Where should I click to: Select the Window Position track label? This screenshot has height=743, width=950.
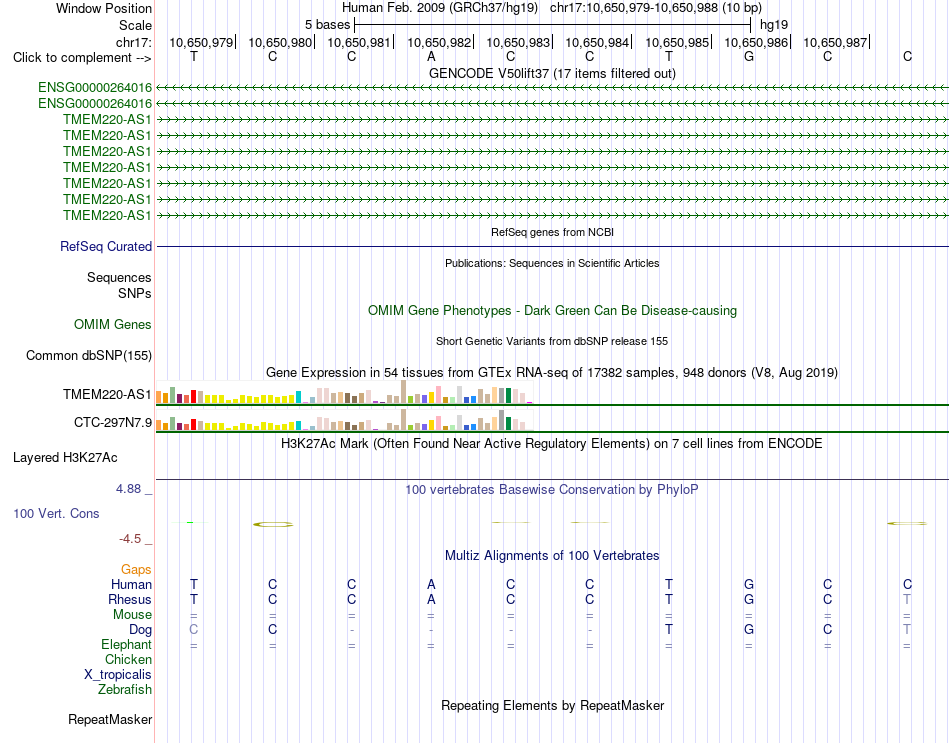point(104,8)
